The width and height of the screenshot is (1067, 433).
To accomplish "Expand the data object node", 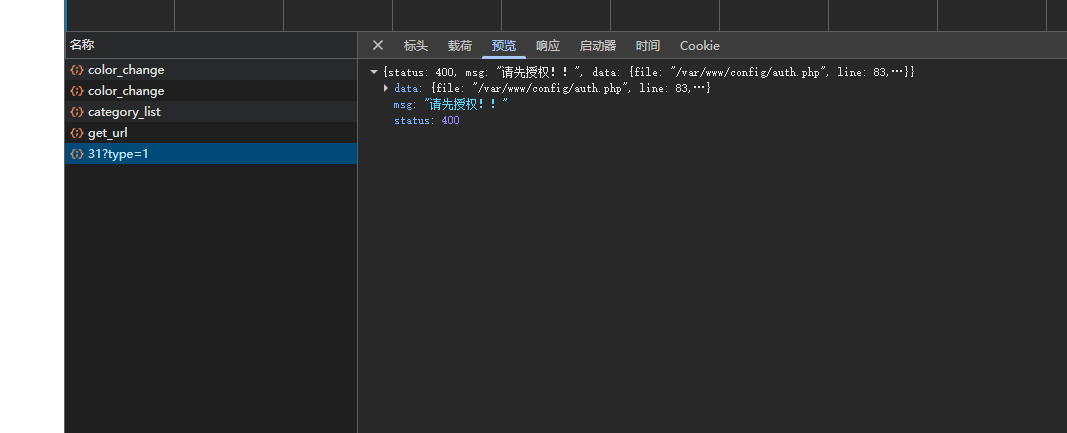I will pos(387,88).
